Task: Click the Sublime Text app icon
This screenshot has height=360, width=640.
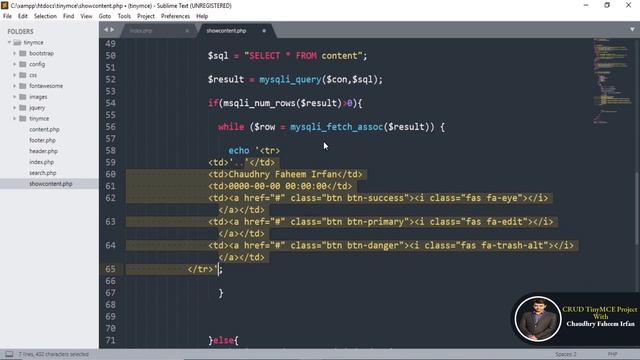Action: (x=4, y=5)
